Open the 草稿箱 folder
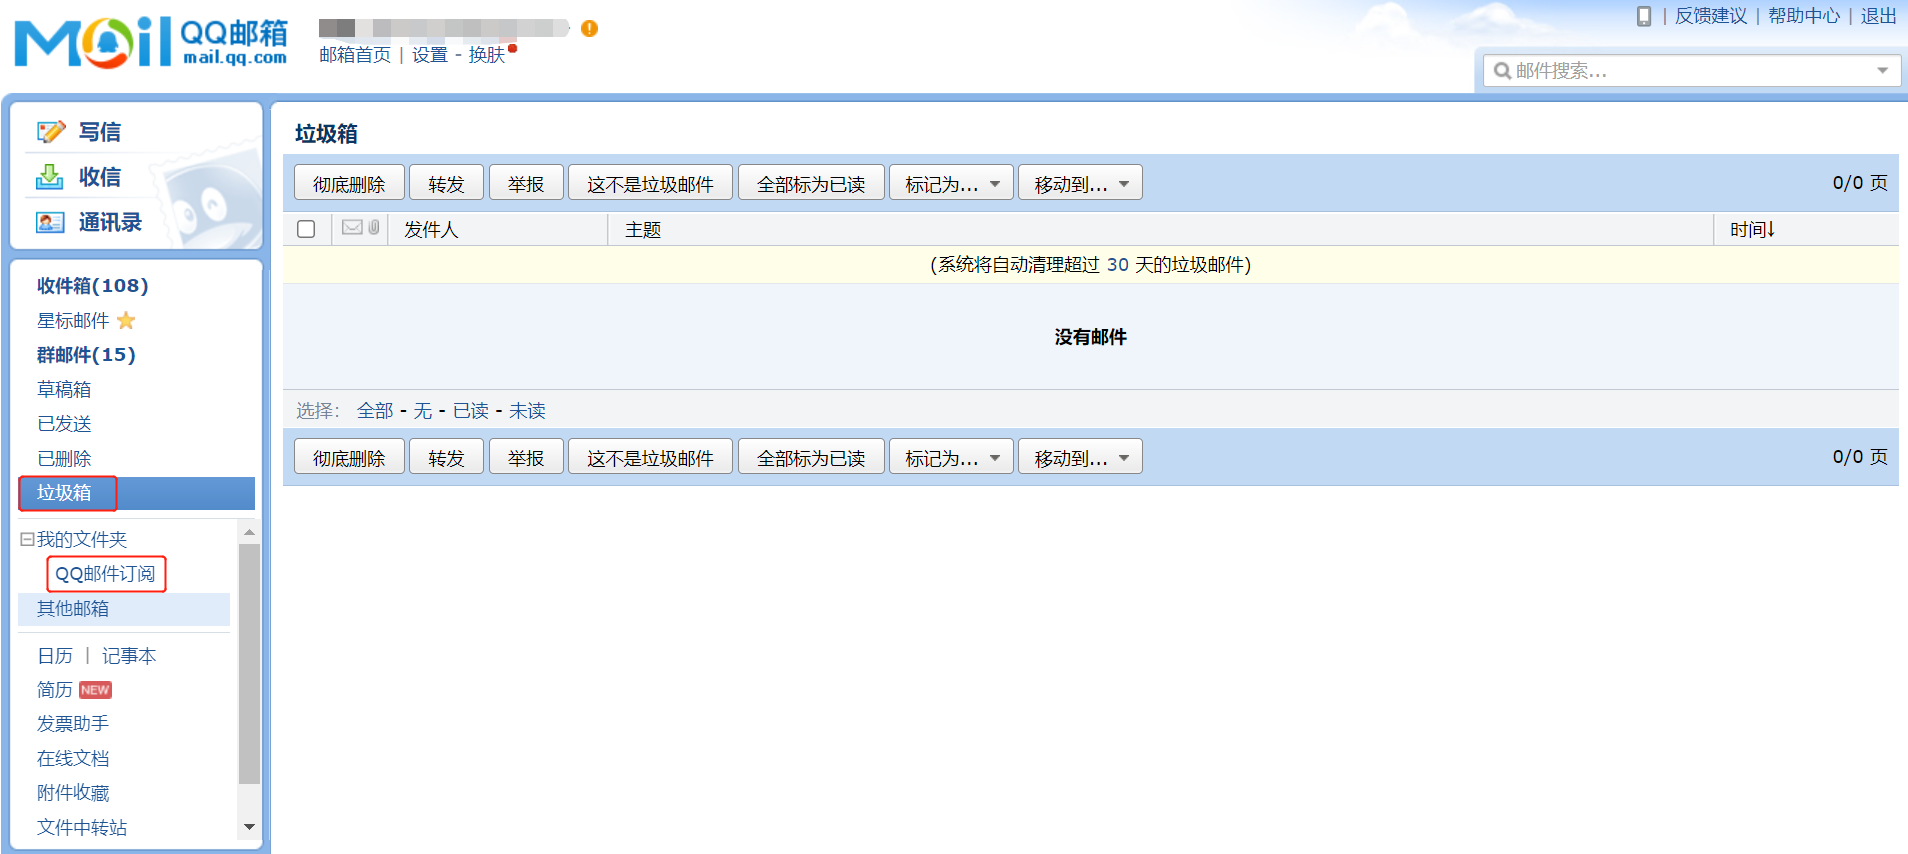Image resolution: width=1908 pixels, height=854 pixels. [x=64, y=390]
